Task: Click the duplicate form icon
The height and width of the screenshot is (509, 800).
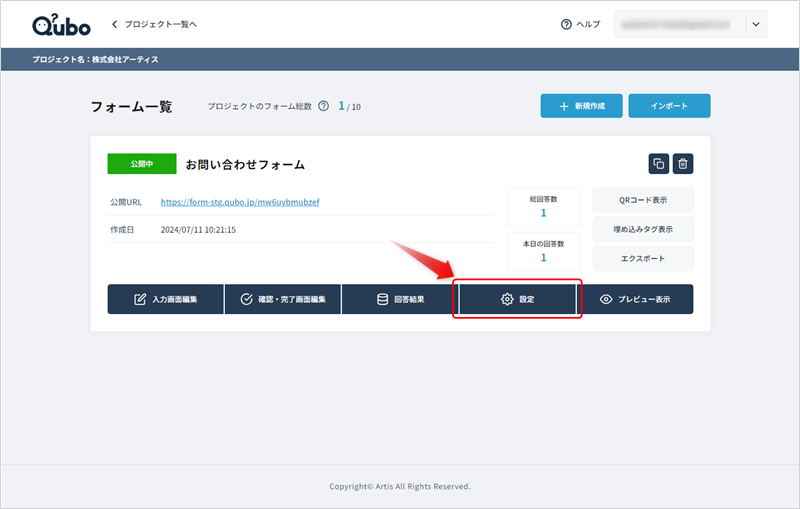Action: [x=658, y=164]
